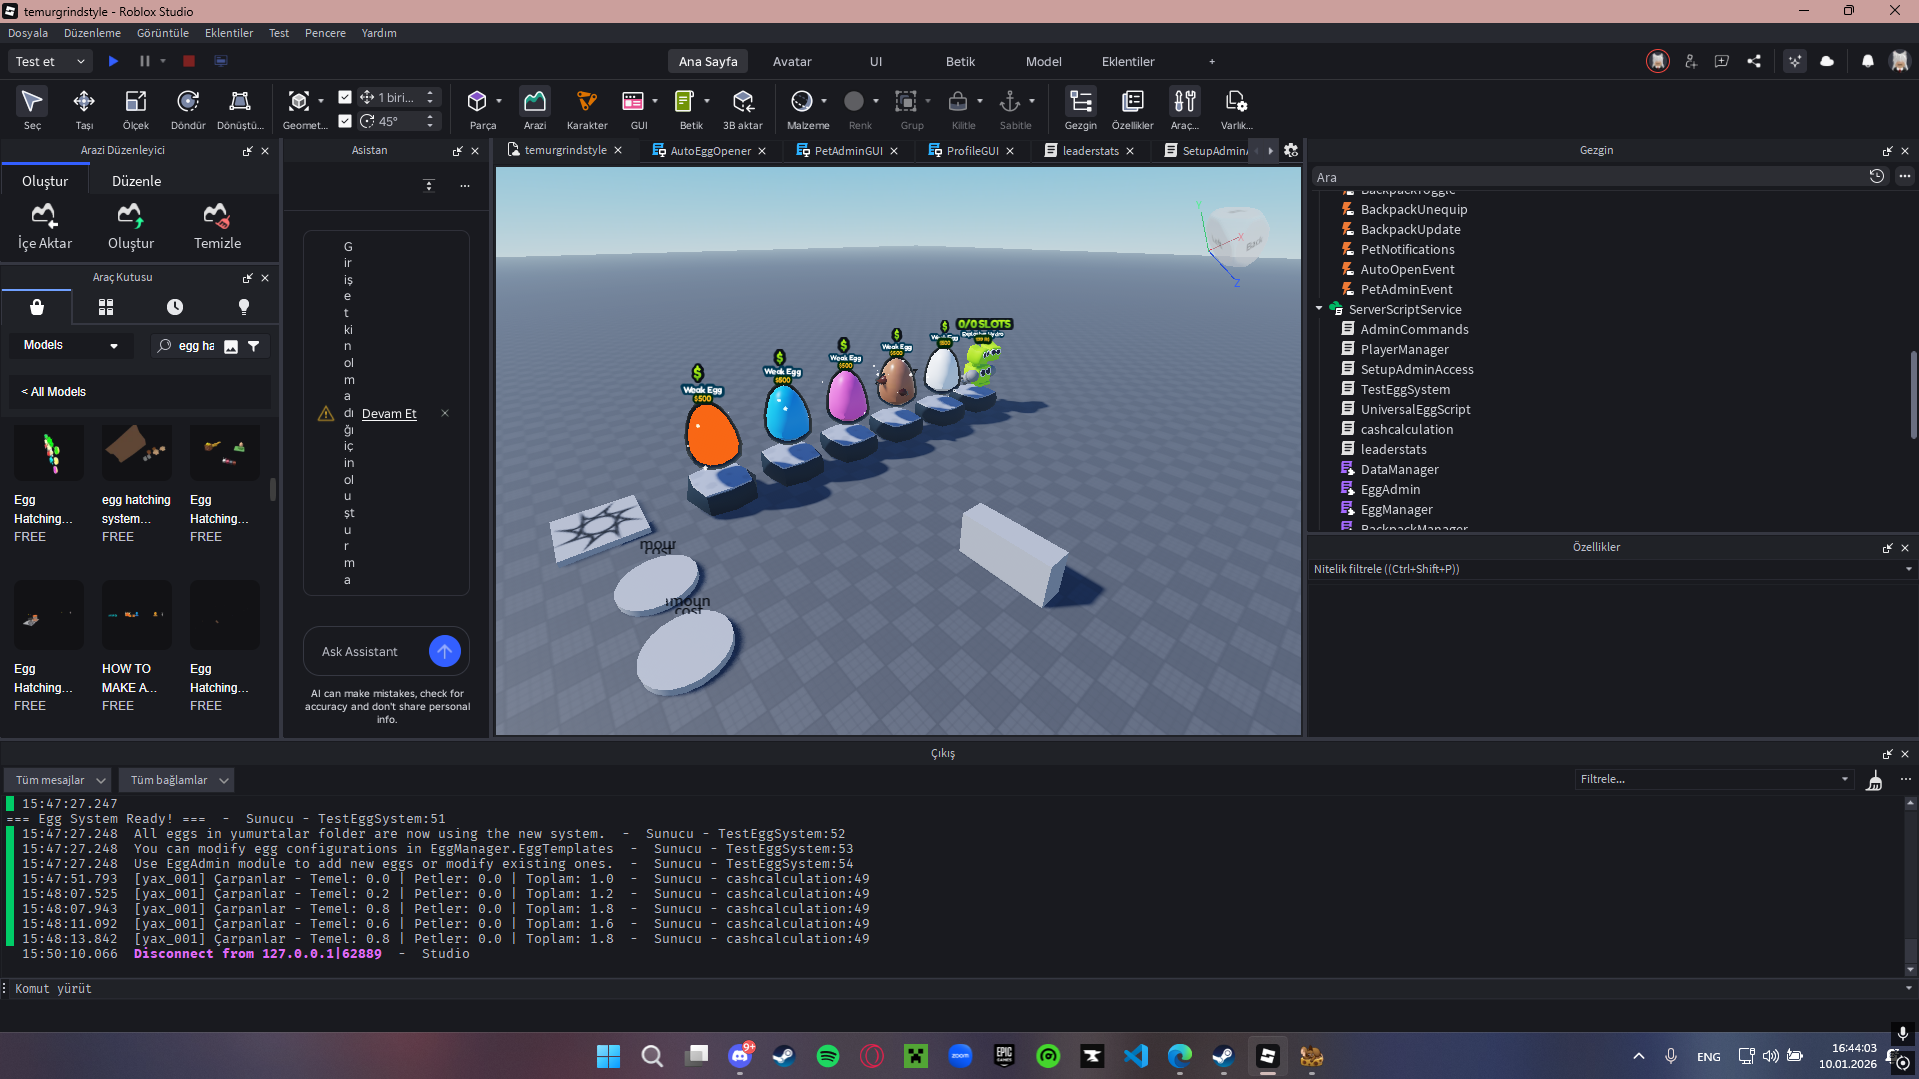Open the Arazi terrain editor

[x=535, y=108]
